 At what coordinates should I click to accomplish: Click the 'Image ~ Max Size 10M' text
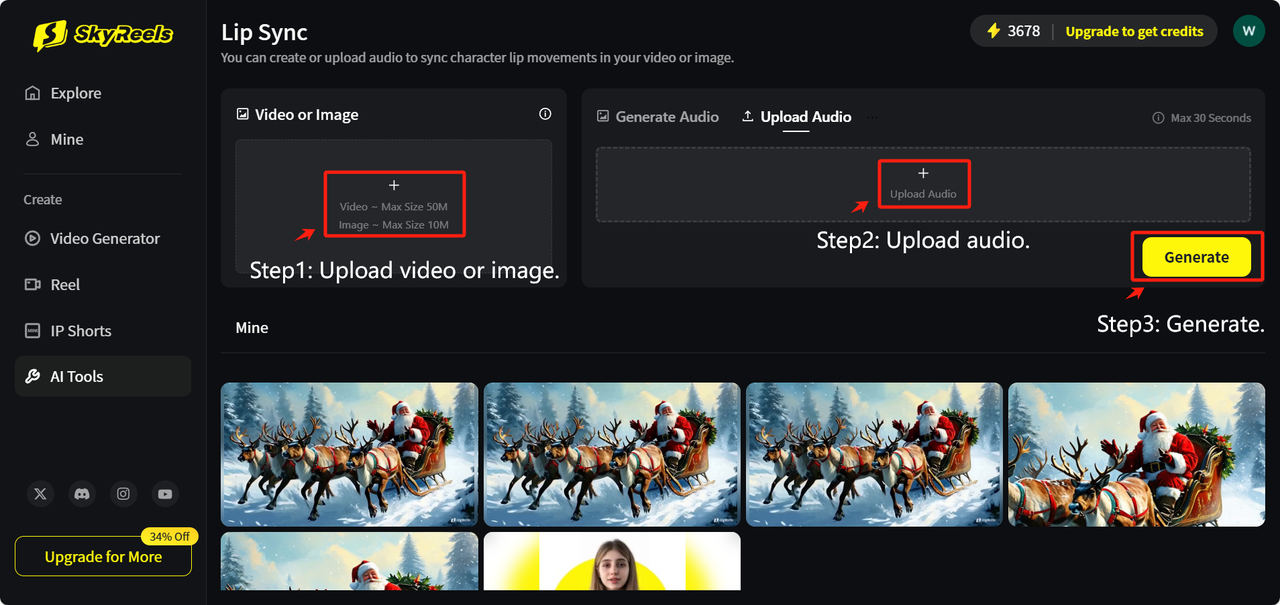[394, 225]
